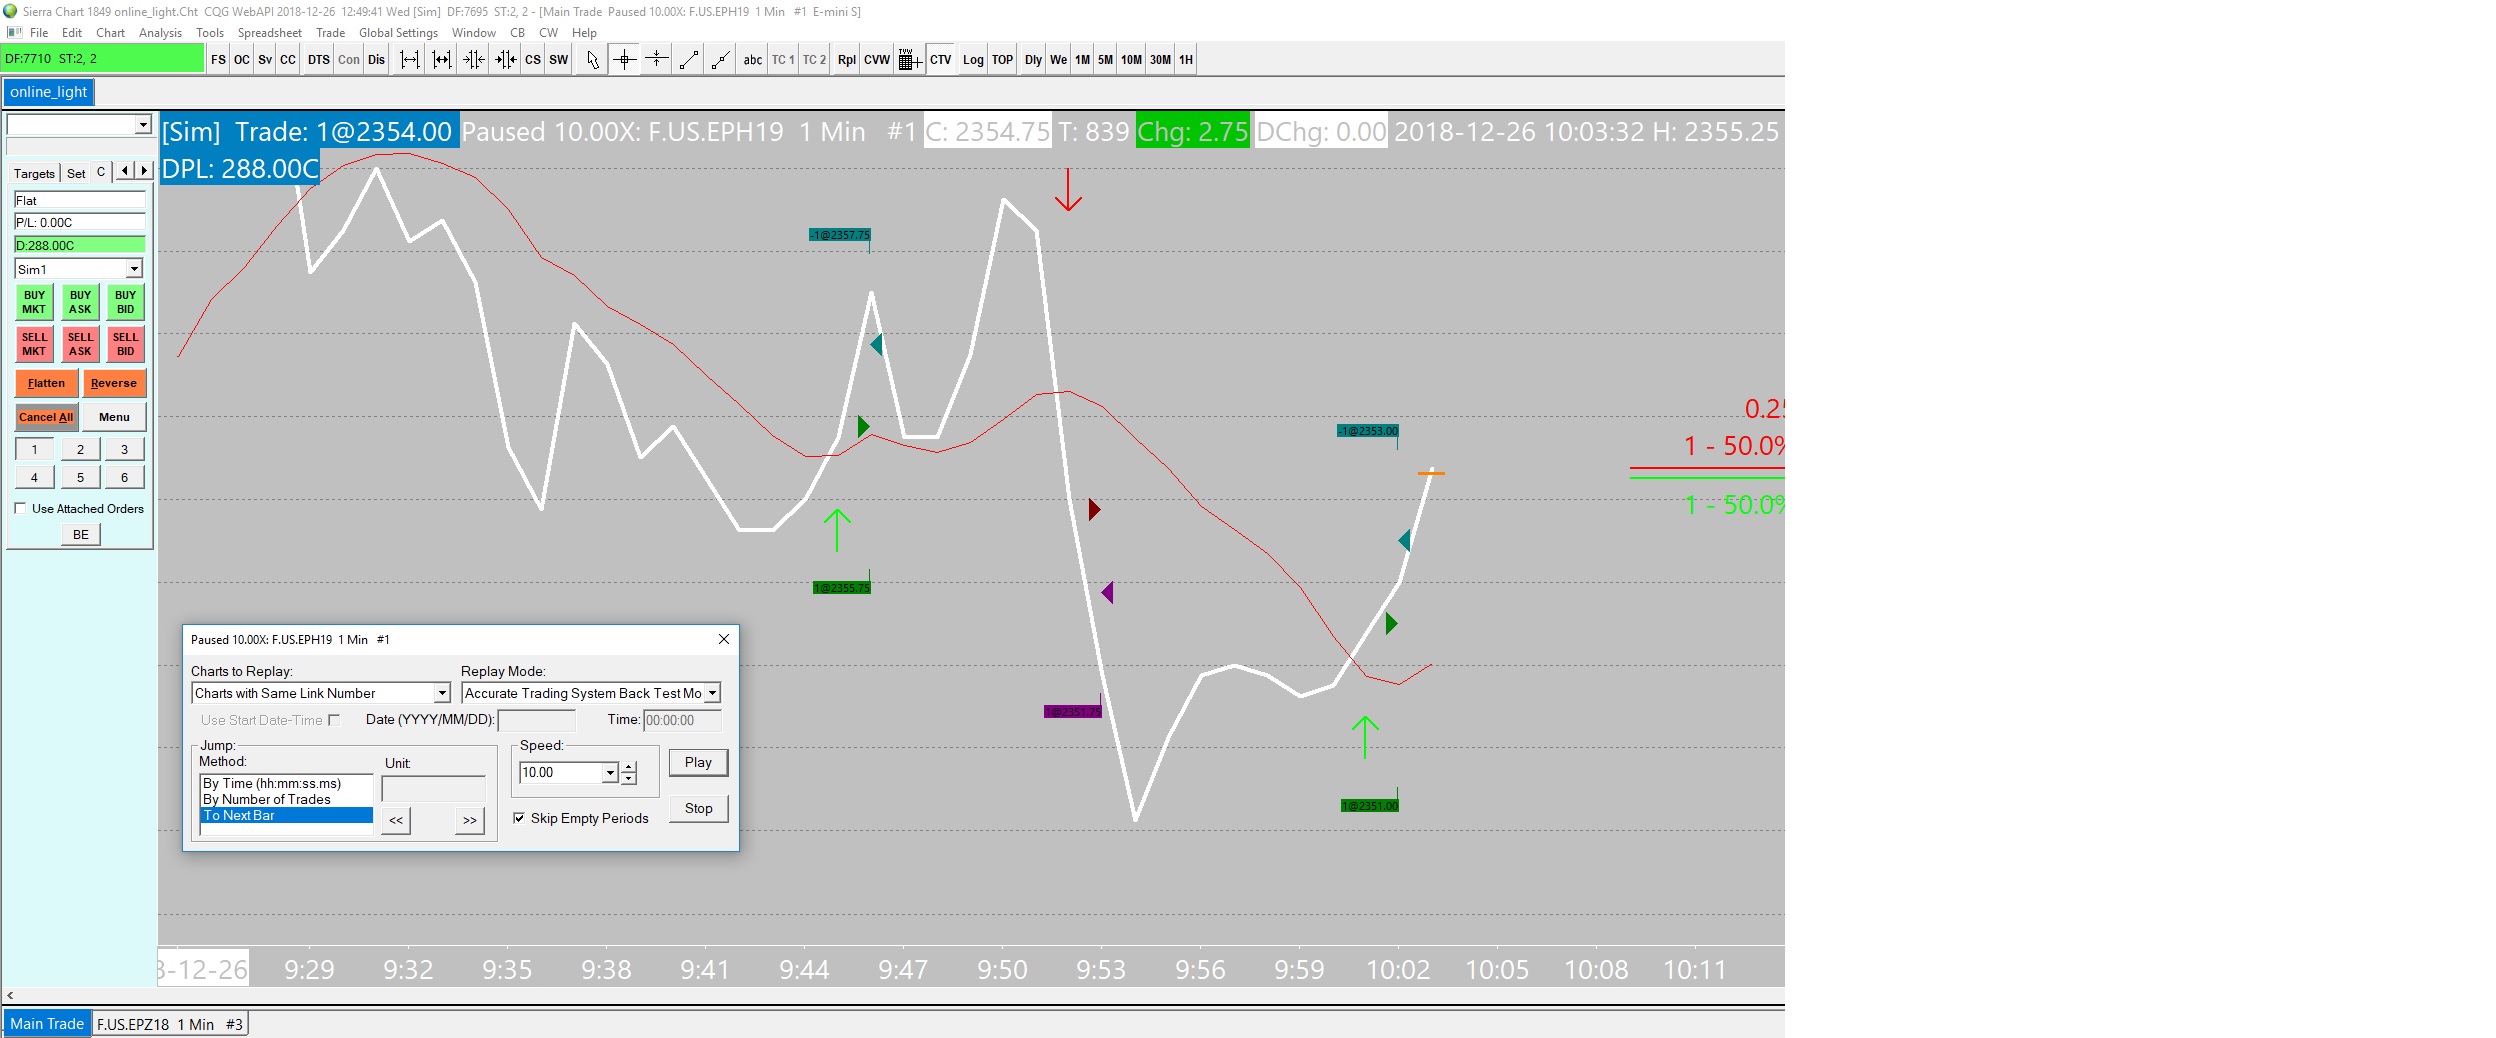Toggle the Use Attached Orders checkbox
This screenshot has height=1038, width=2496.
coord(20,508)
